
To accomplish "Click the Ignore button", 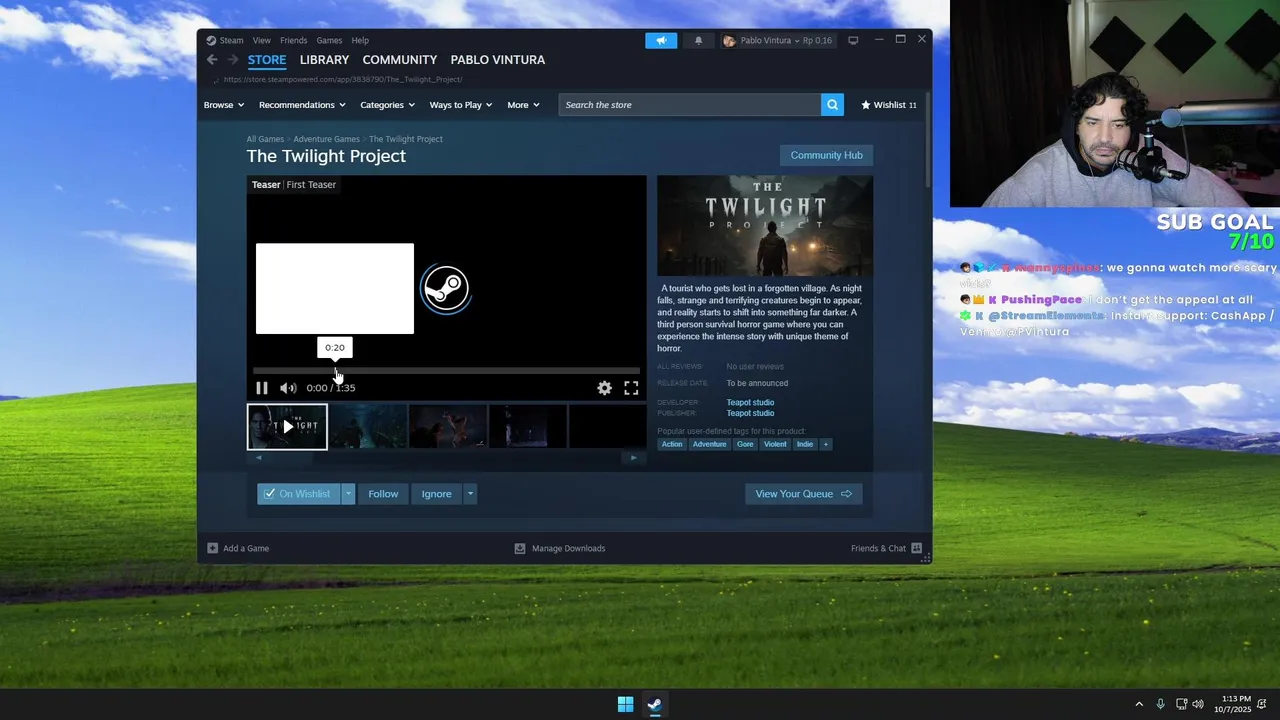I will pyautogui.click(x=436, y=494).
